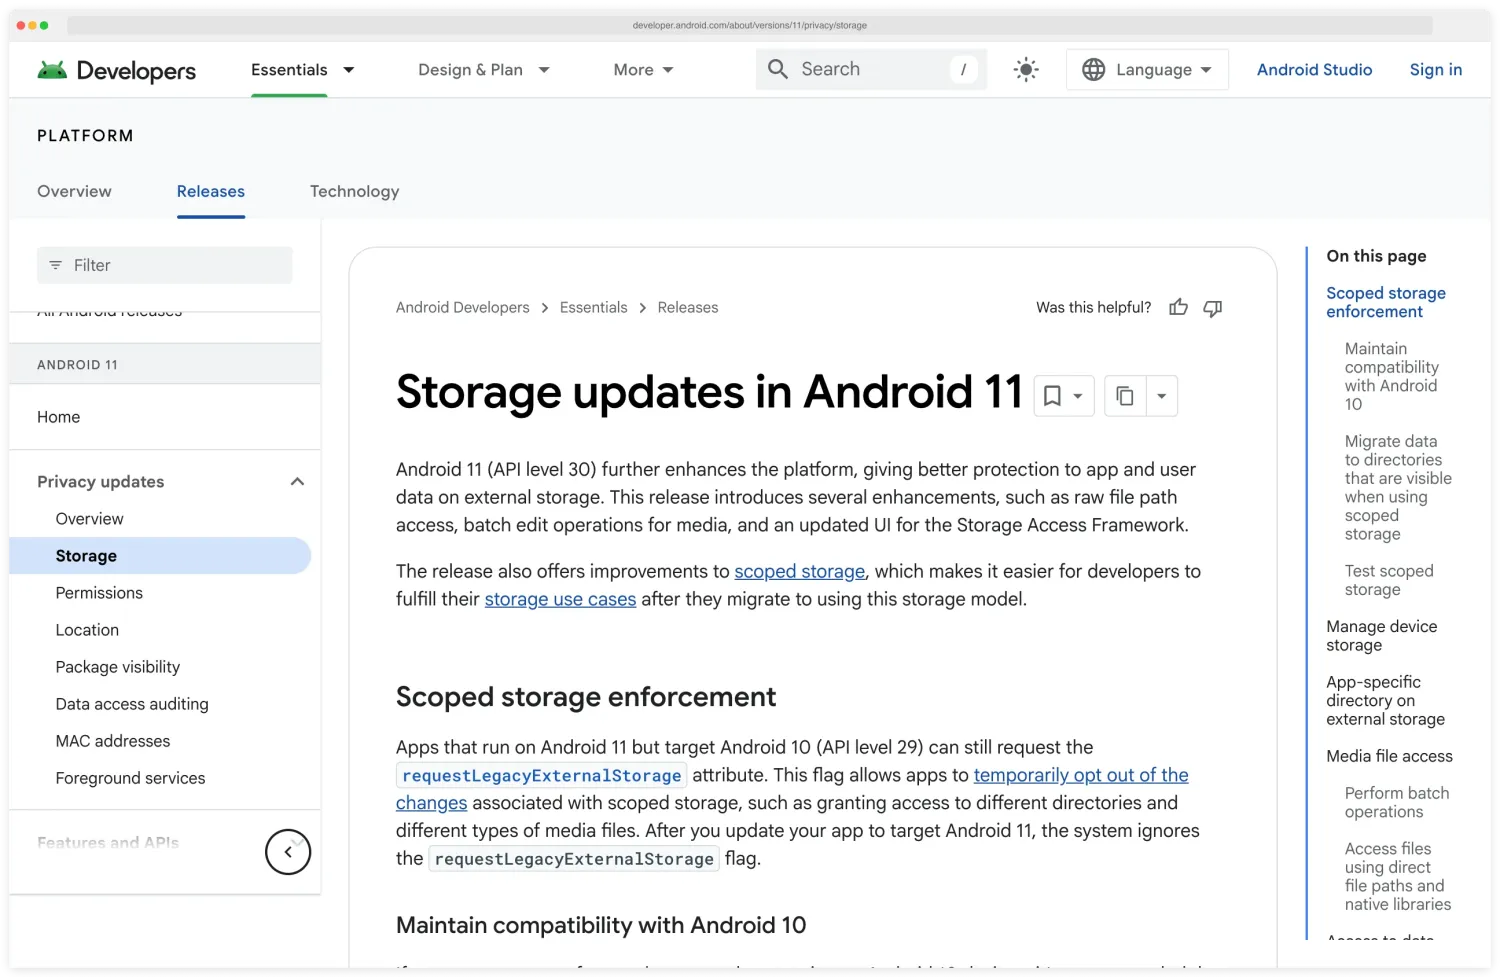The image size is (1500, 977).
Task: Click the Privacy updates section label
Action: [x=101, y=482]
